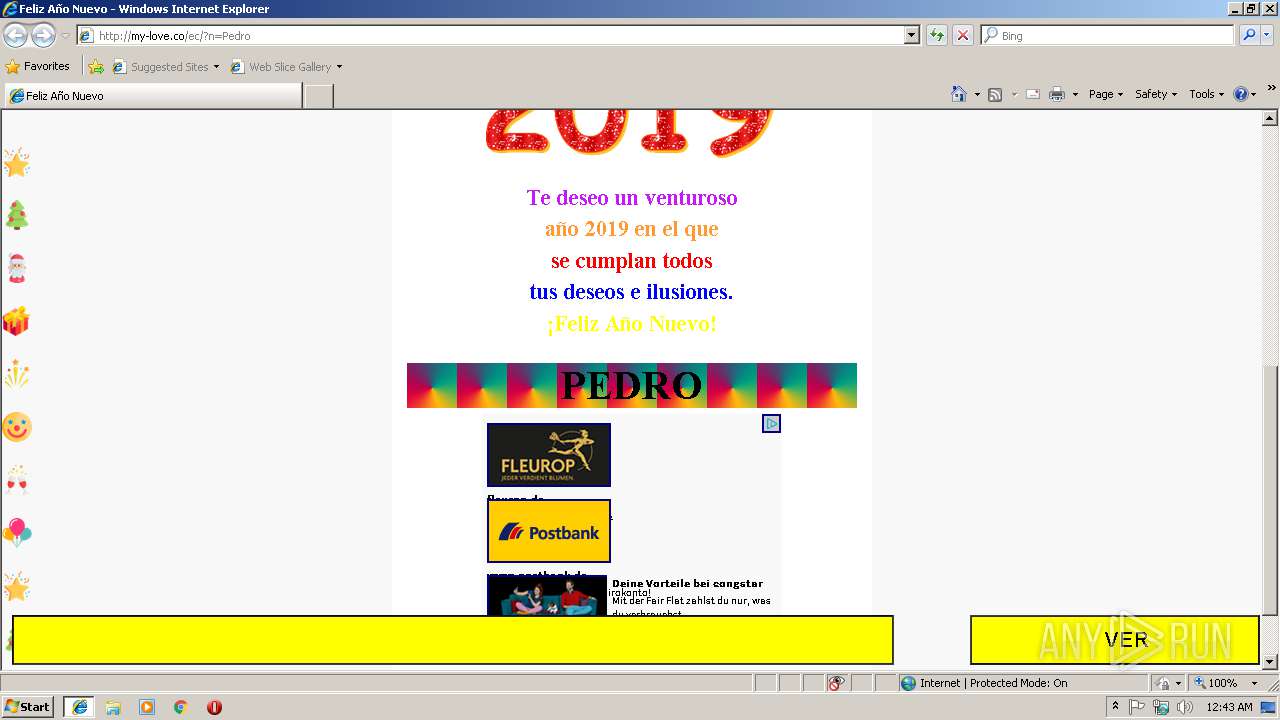Stop loading with the red X button
The height and width of the screenshot is (720, 1280).
962,35
